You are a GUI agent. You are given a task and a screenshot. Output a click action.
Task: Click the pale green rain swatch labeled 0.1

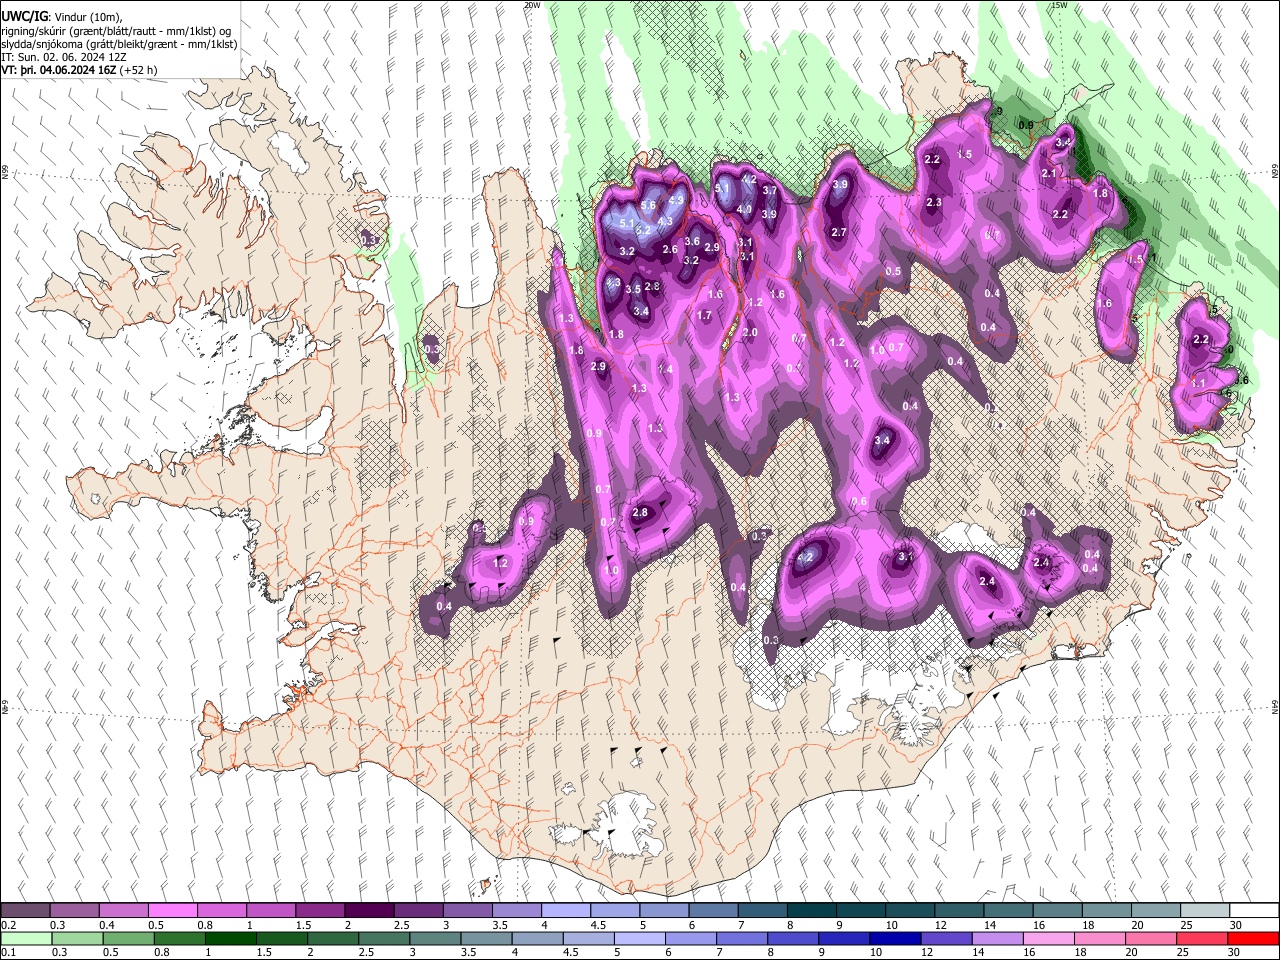[x=26, y=939]
